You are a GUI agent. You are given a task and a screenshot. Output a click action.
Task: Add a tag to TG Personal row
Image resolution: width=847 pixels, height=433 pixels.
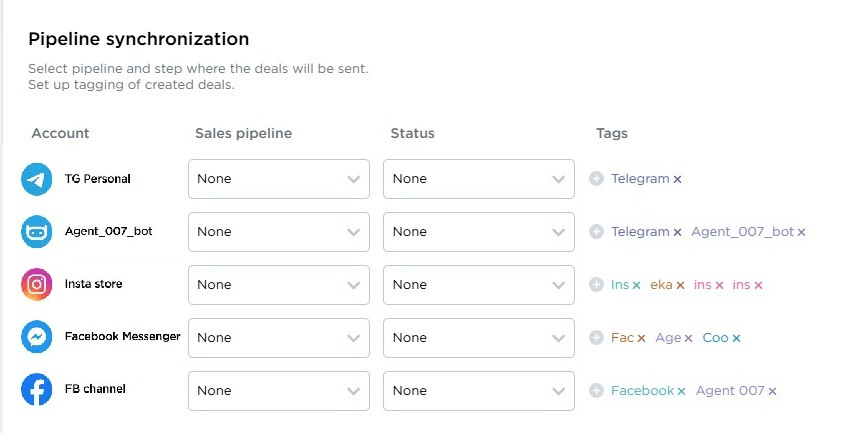point(597,179)
